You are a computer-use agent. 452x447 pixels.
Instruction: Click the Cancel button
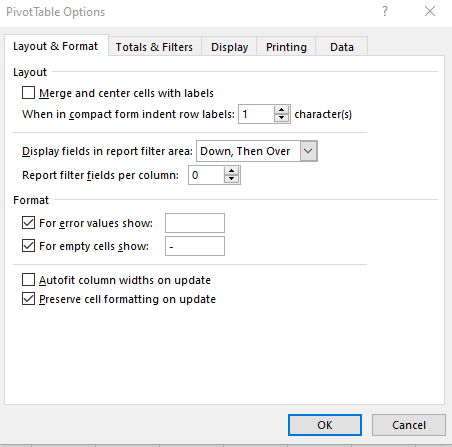pyautogui.click(x=409, y=425)
